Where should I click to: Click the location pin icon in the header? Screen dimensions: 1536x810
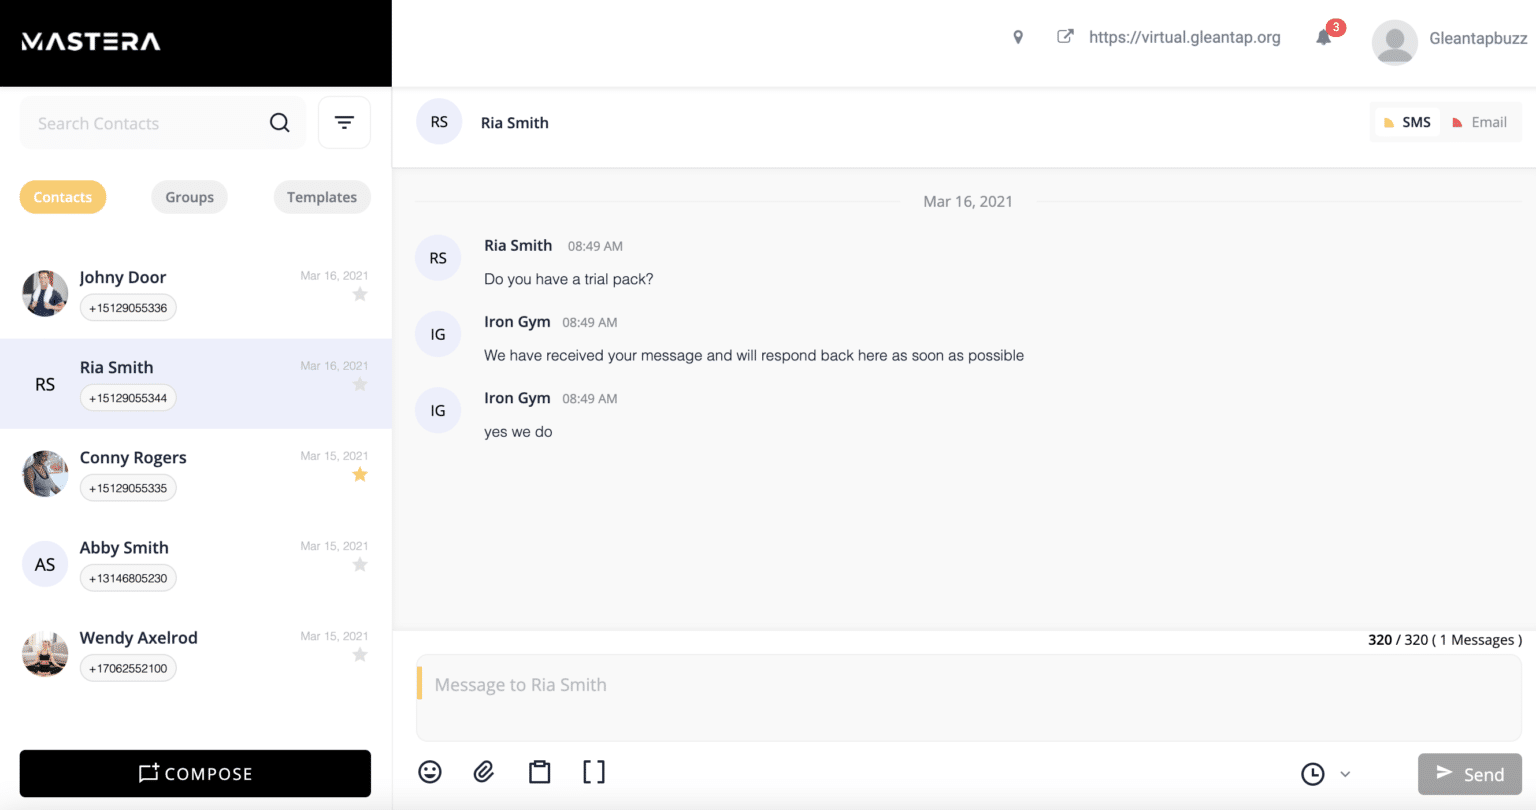pyautogui.click(x=1017, y=36)
